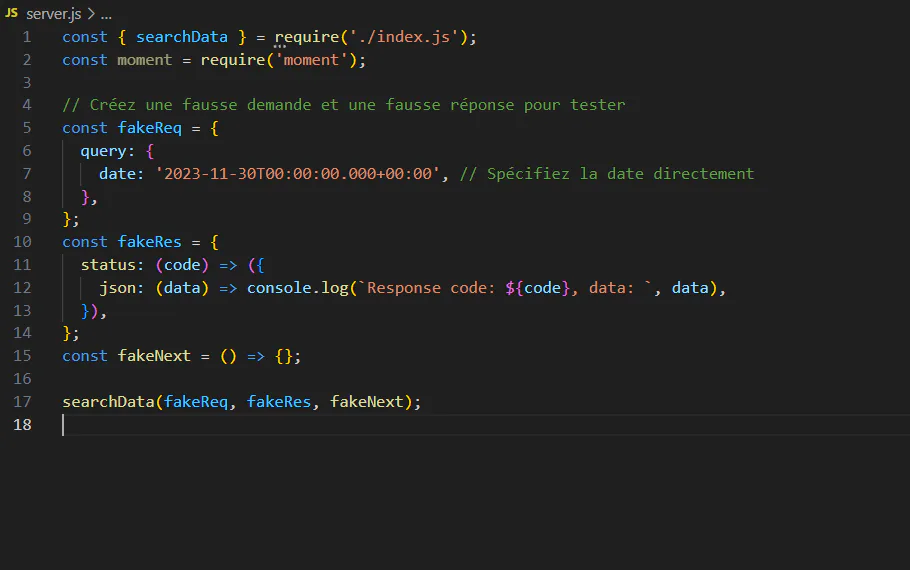This screenshot has width=910, height=570.
Task: Click the date string '2023-11-30T00:00:00.000+00:00'
Action: click(x=298, y=174)
